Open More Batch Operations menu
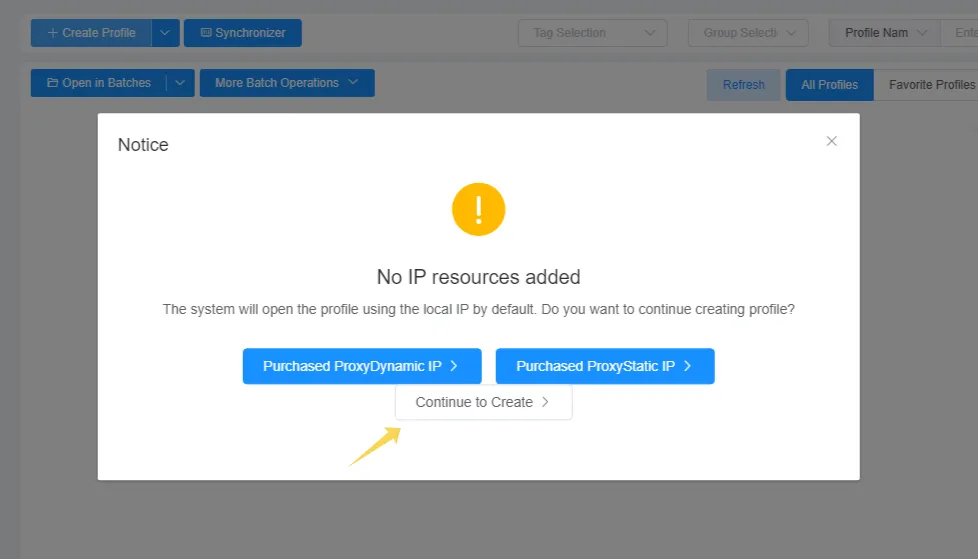 pyautogui.click(x=287, y=83)
